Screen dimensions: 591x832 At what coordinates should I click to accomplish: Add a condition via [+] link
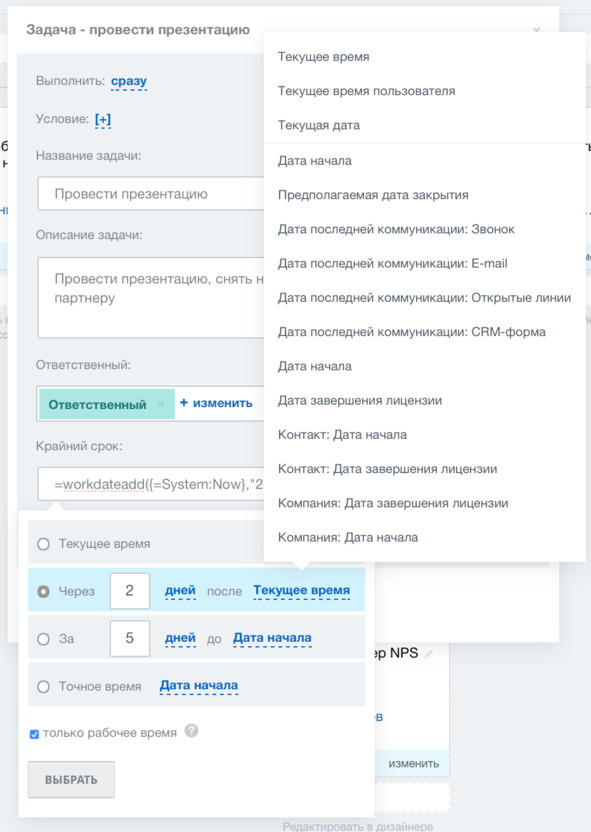coord(103,119)
